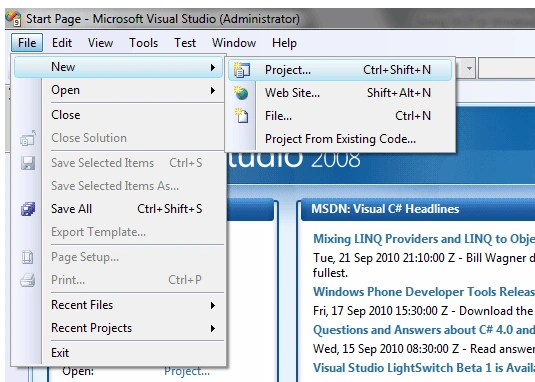Open Questions and Answers about C# 4.0 link

tap(424, 330)
